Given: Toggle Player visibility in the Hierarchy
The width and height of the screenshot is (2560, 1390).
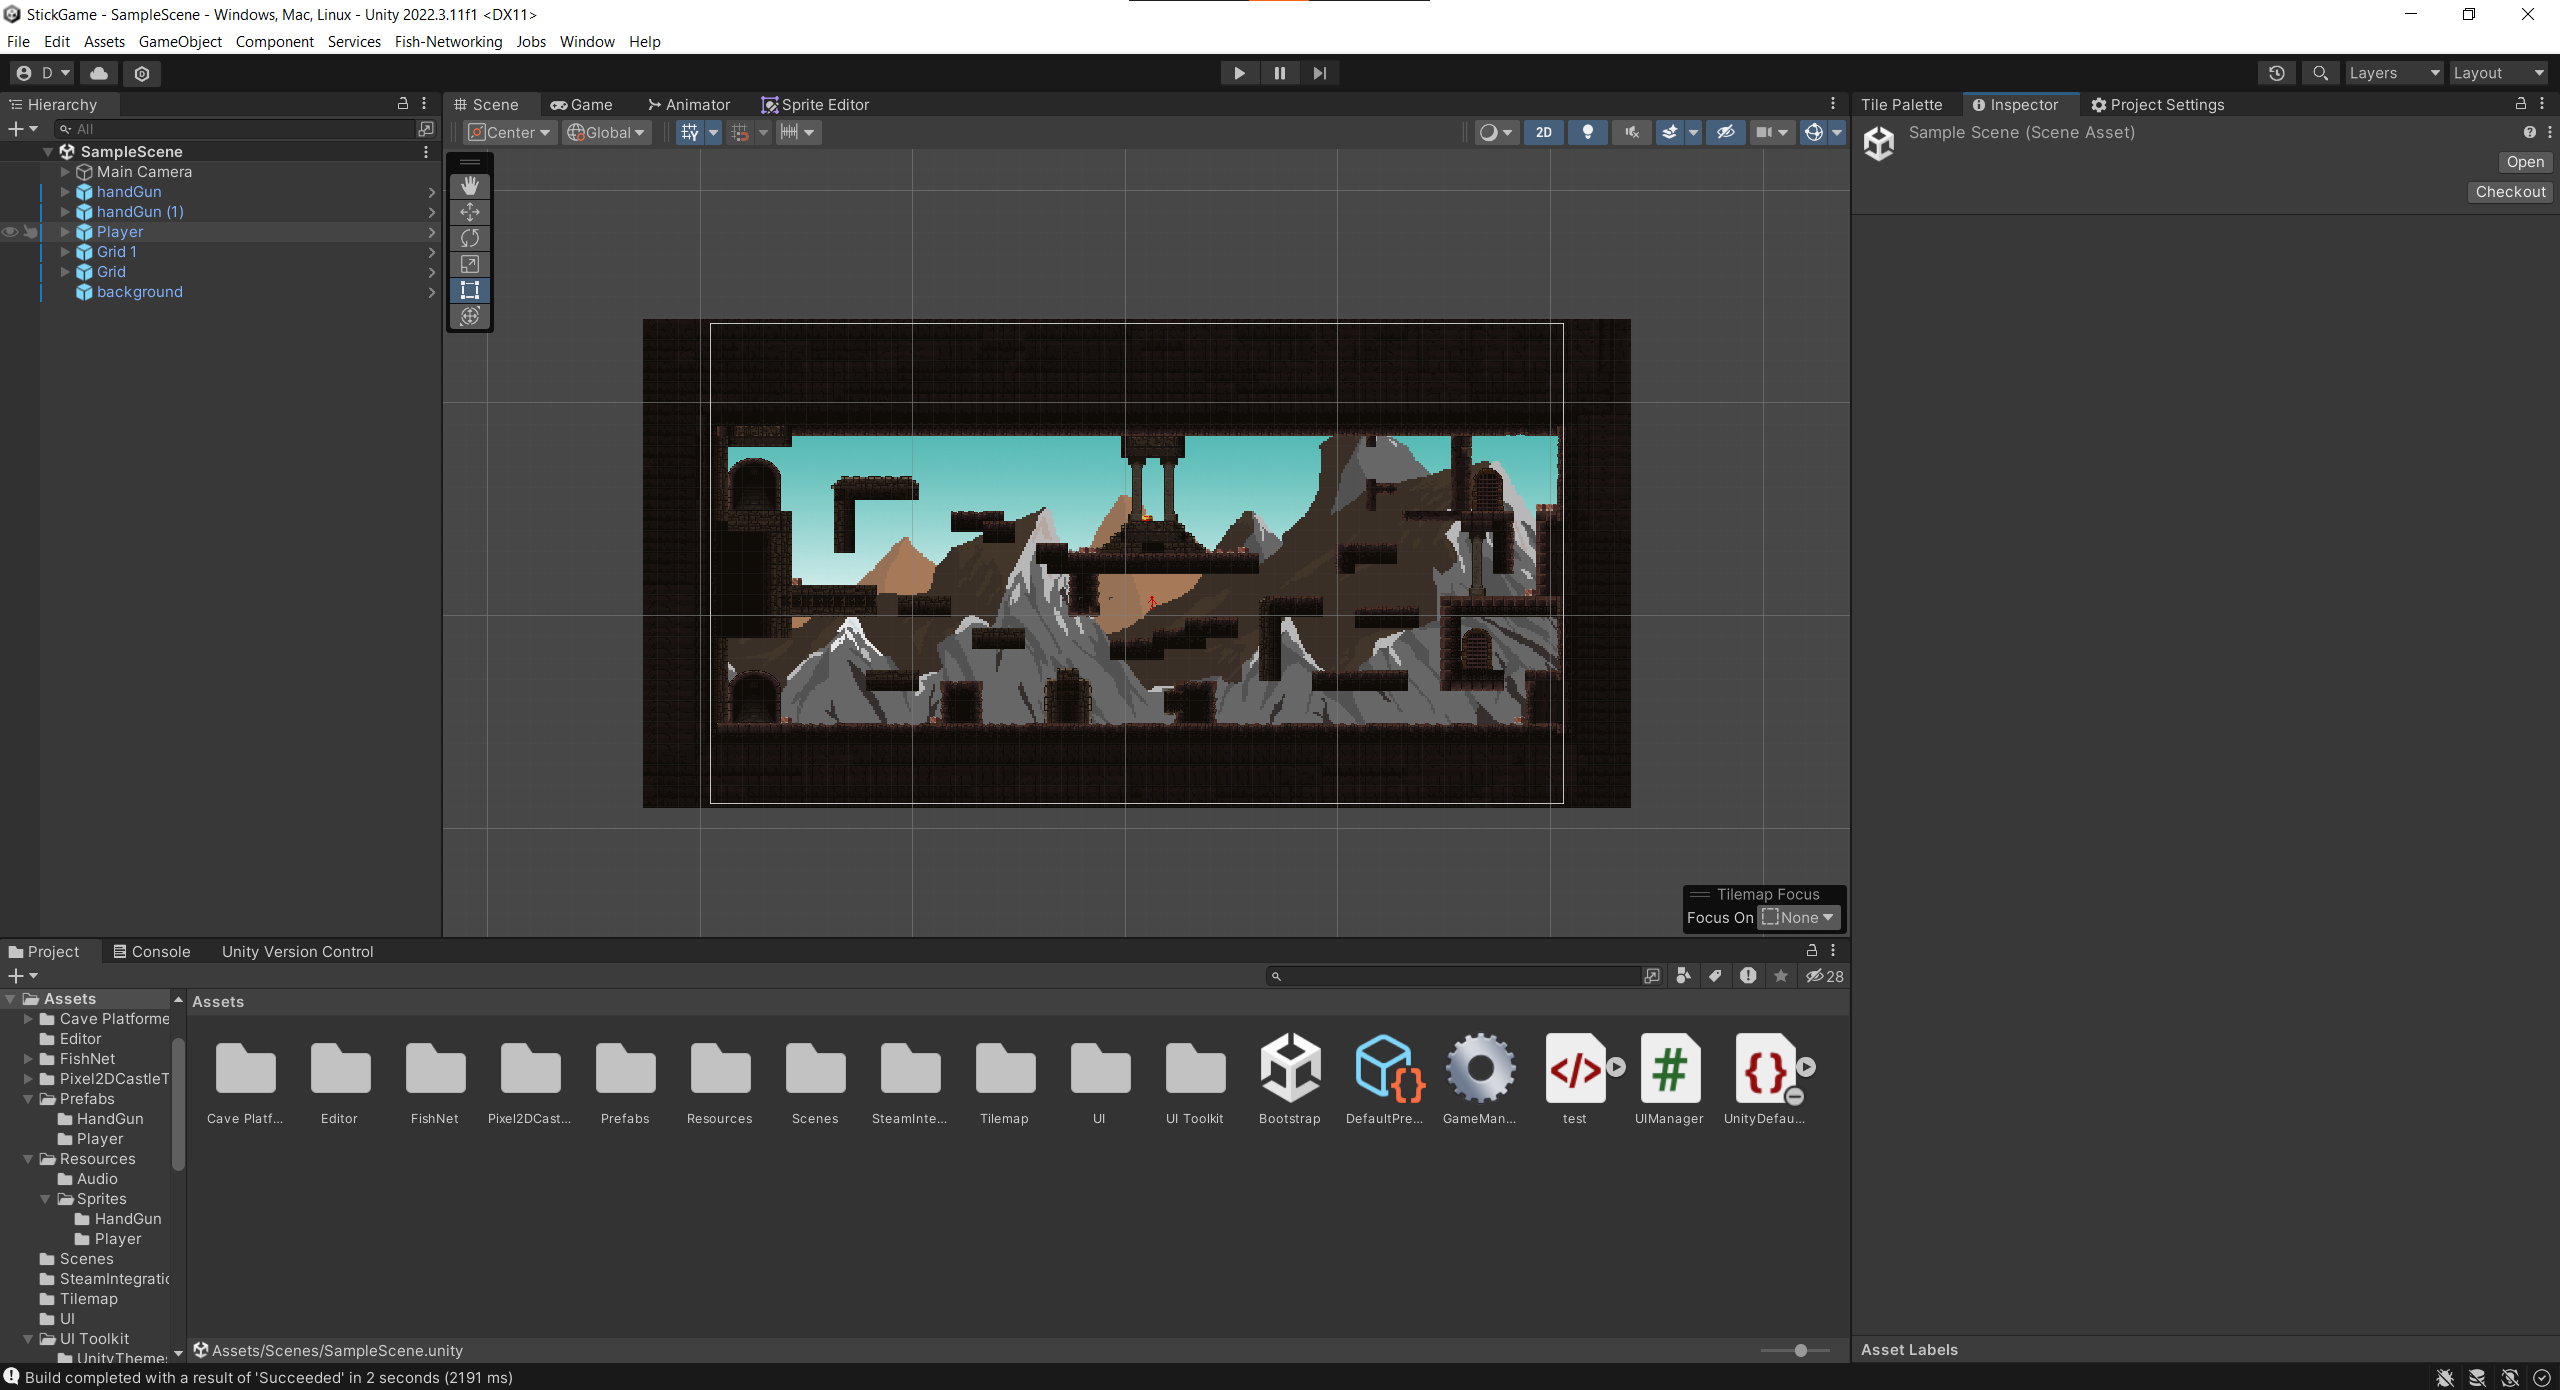Looking at the screenshot, I should tap(10, 231).
